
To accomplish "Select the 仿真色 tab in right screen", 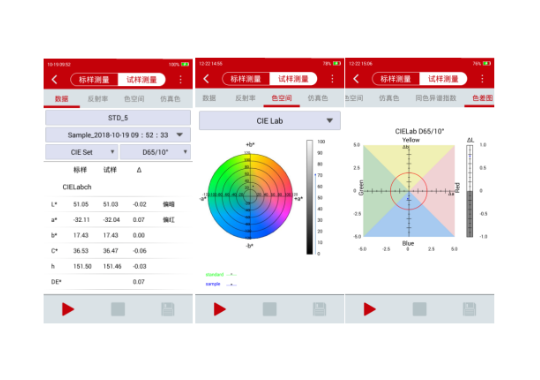I will [x=389, y=98].
